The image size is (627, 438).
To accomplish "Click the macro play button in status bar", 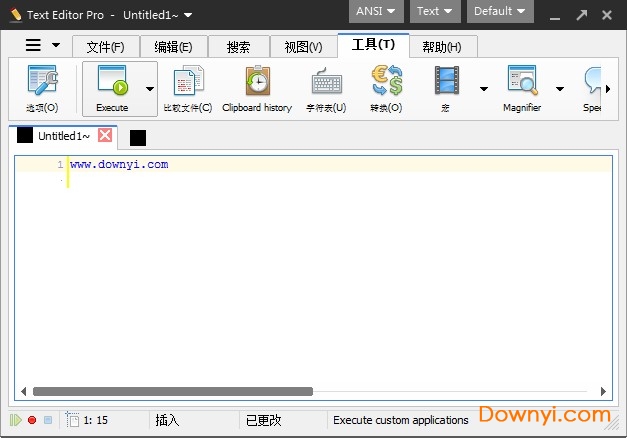I will (x=16, y=420).
